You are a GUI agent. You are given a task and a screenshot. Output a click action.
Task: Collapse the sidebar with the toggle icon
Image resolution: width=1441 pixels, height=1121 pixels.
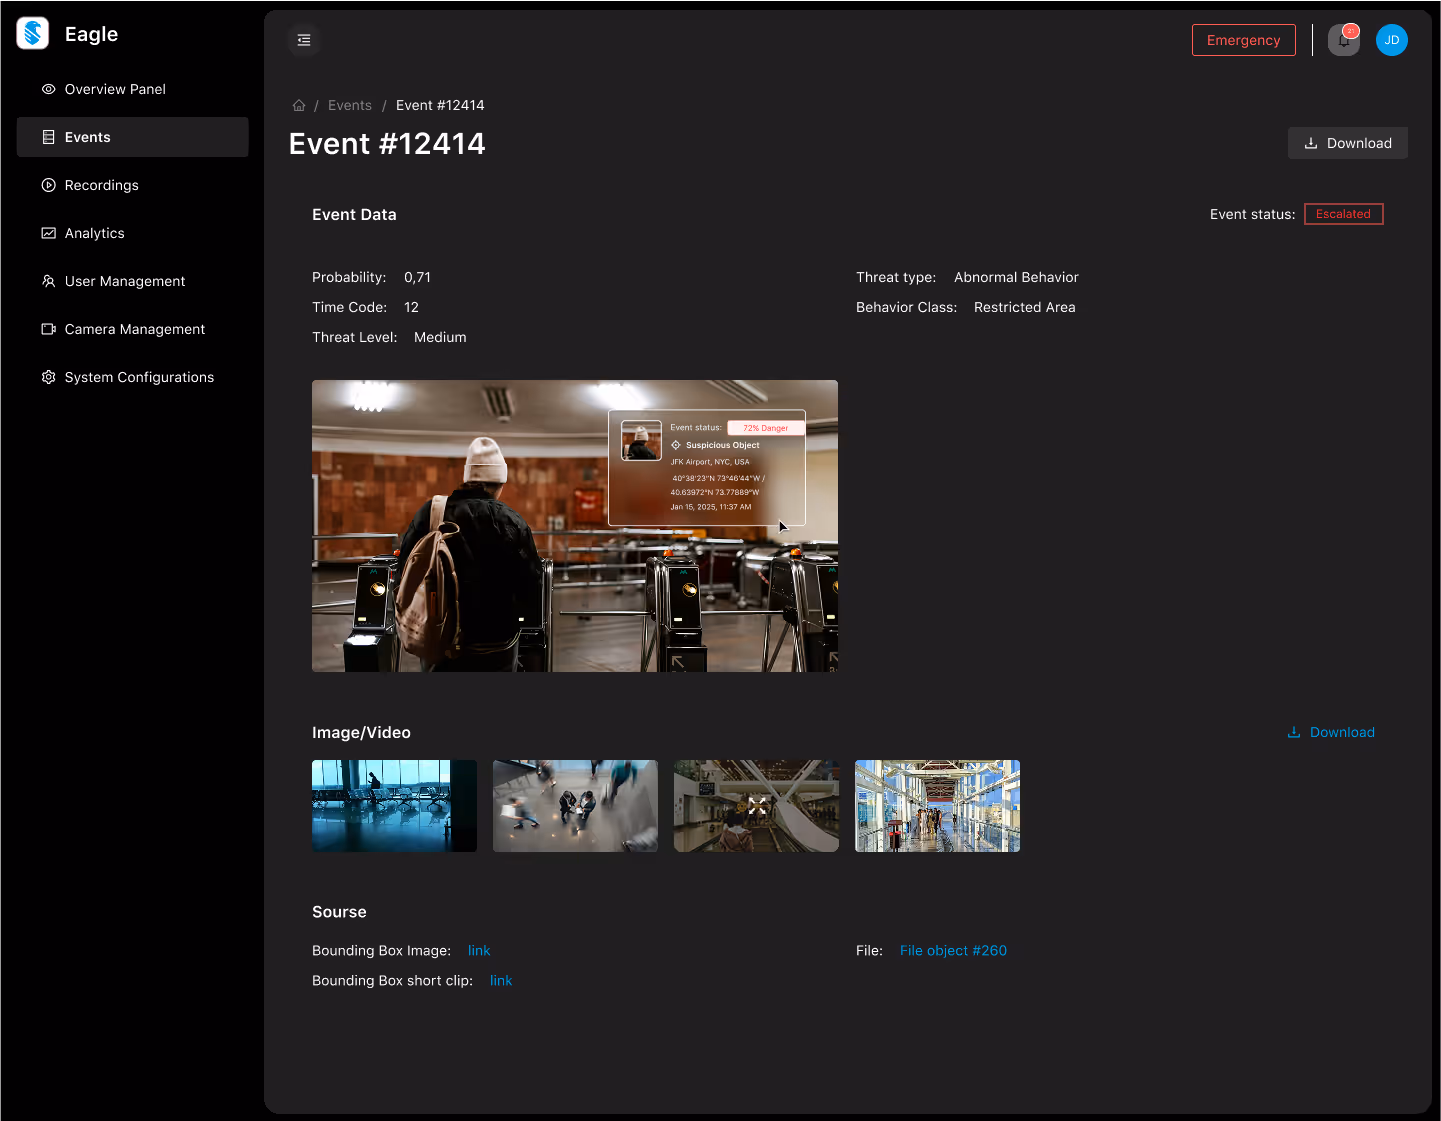304,40
